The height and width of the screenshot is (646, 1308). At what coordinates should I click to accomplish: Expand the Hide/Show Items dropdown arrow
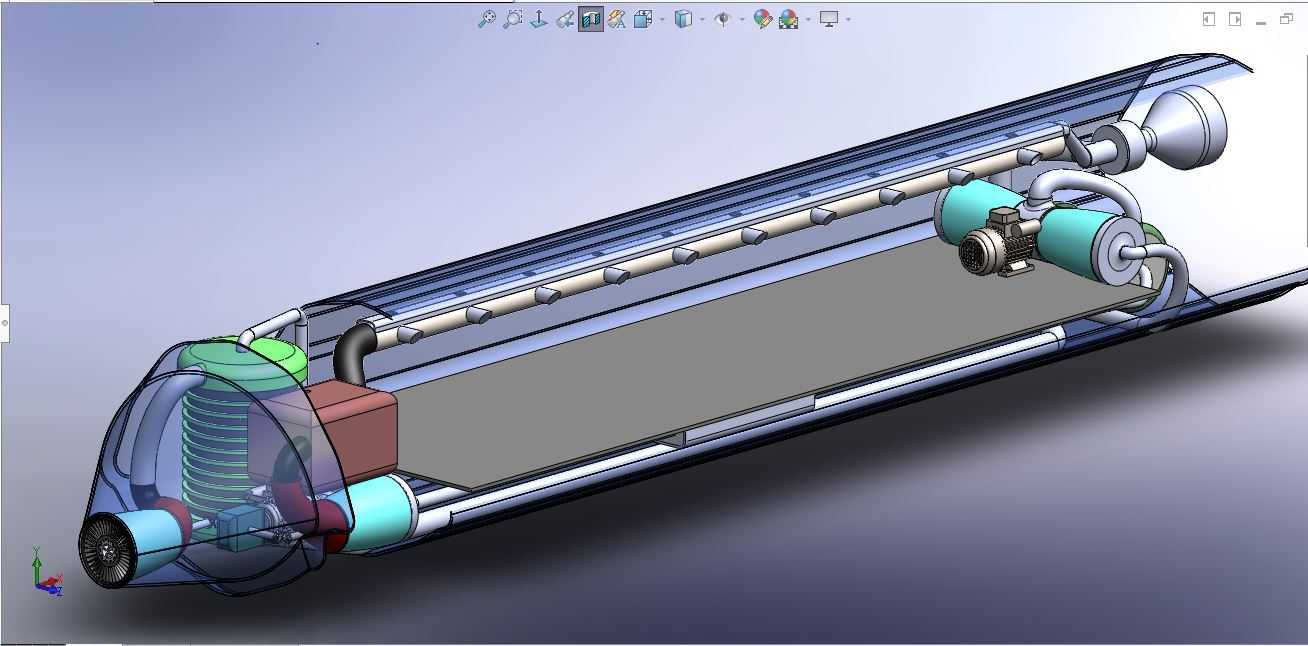[x=742, y=19]
